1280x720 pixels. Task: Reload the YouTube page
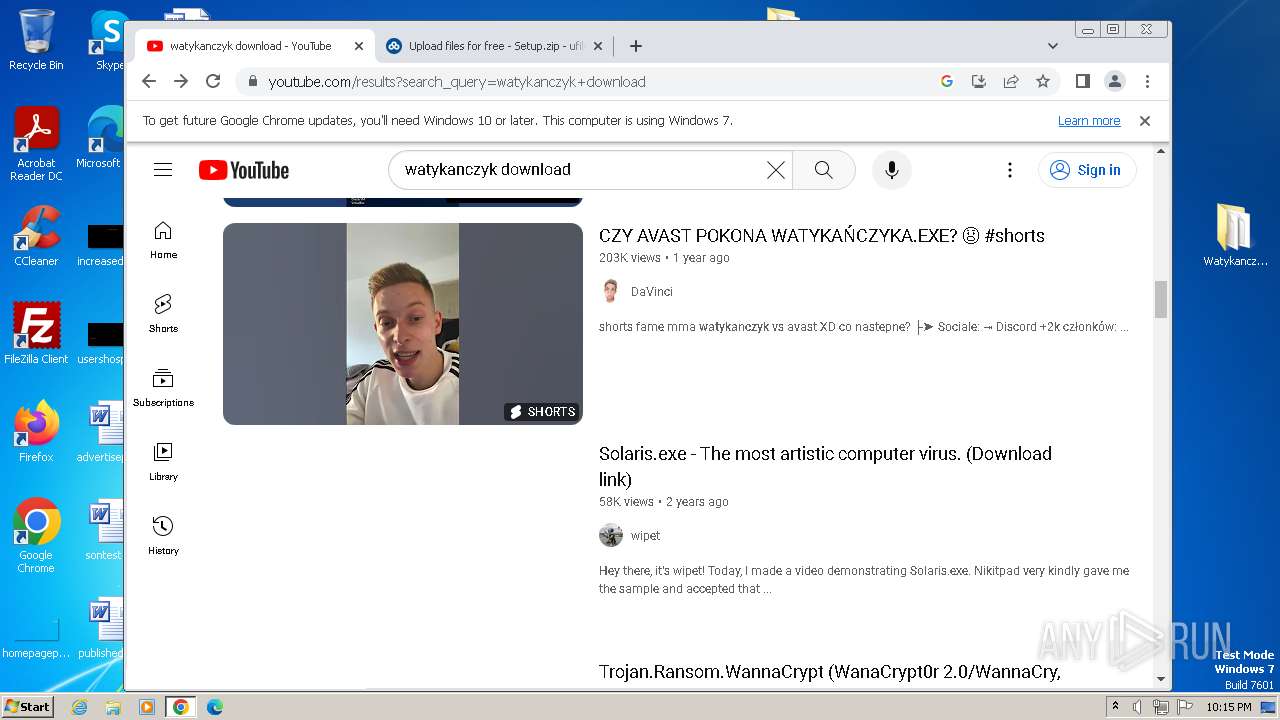pos(213,82)
